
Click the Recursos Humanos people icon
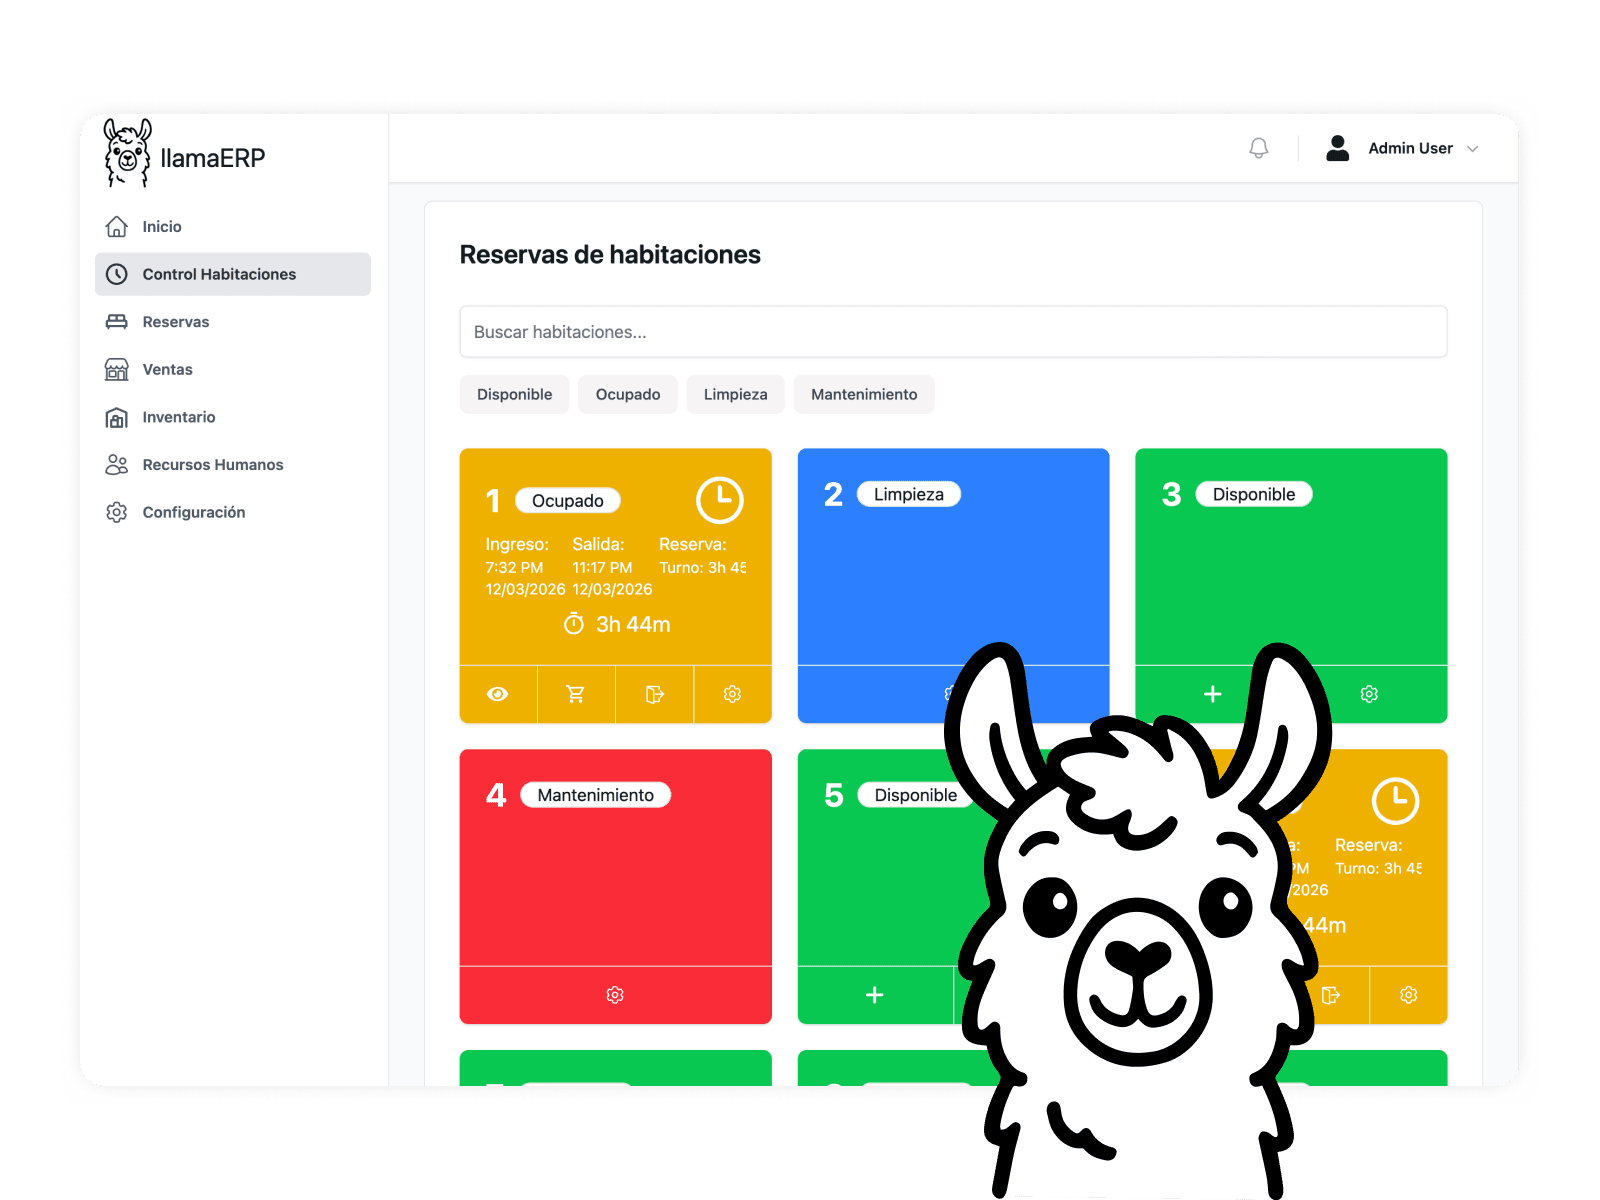point(116,464)
